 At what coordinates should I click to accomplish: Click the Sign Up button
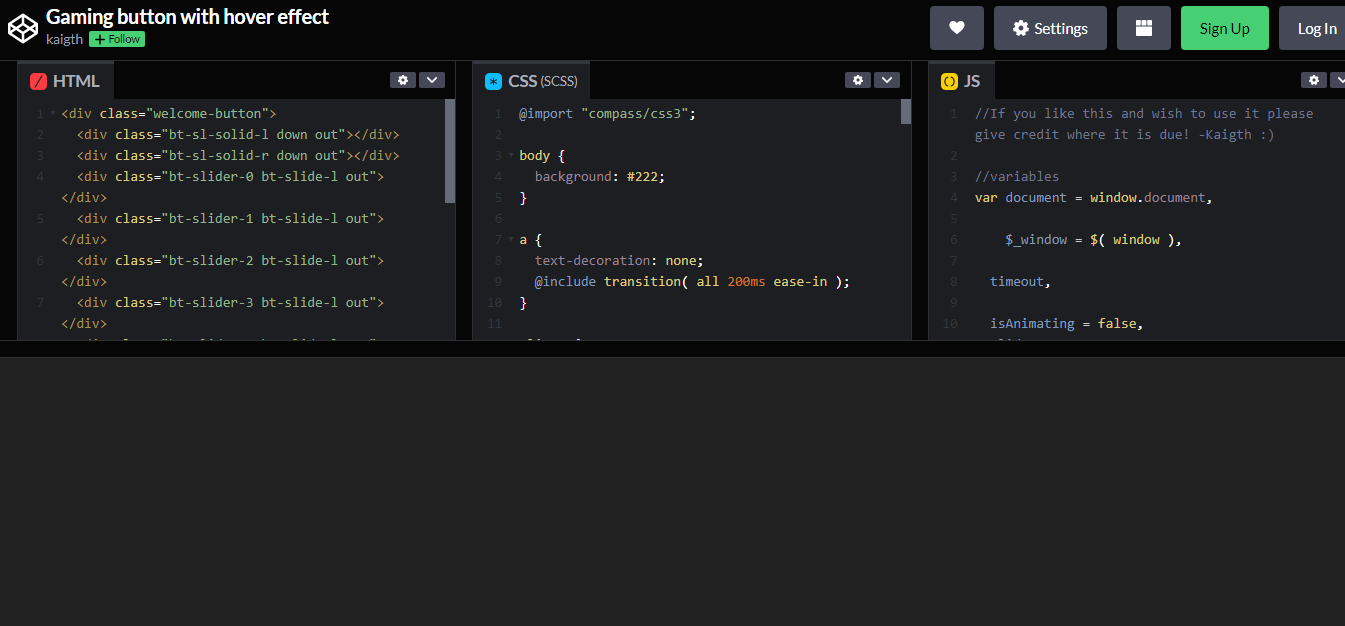[1224, 27]
